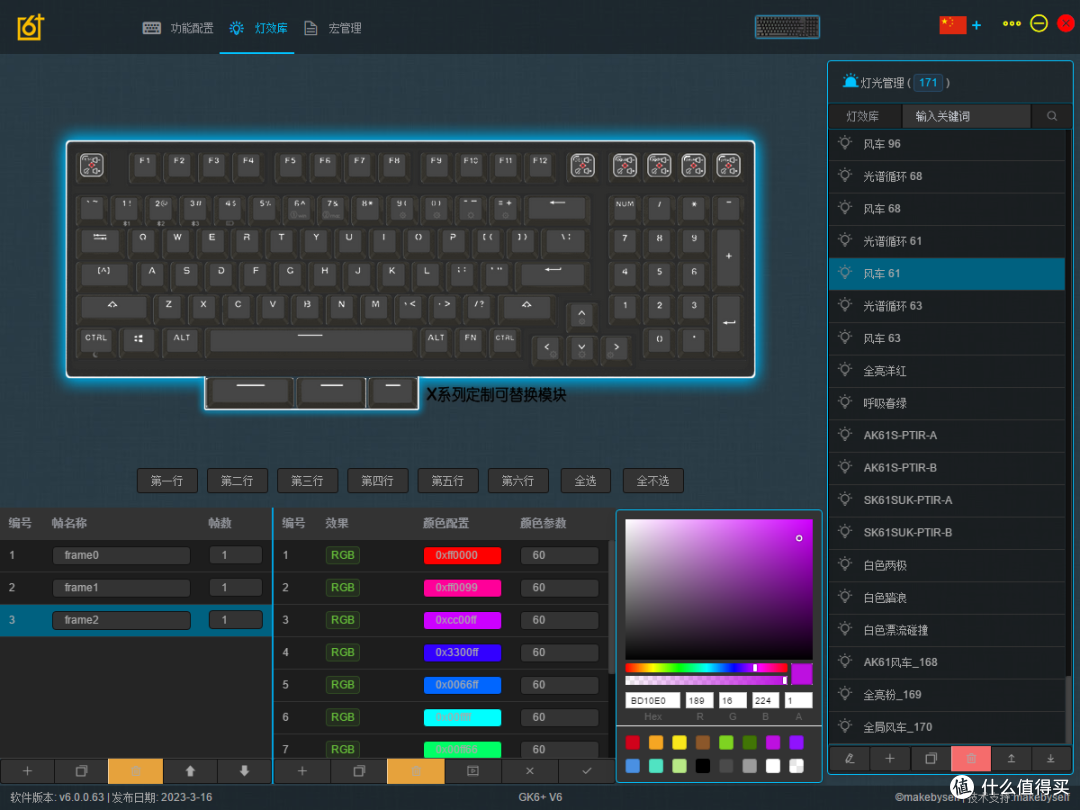1080x810 pixels.
Task: Select the keyboard device thumbnail in the top bar
Action: coord(787,27)
